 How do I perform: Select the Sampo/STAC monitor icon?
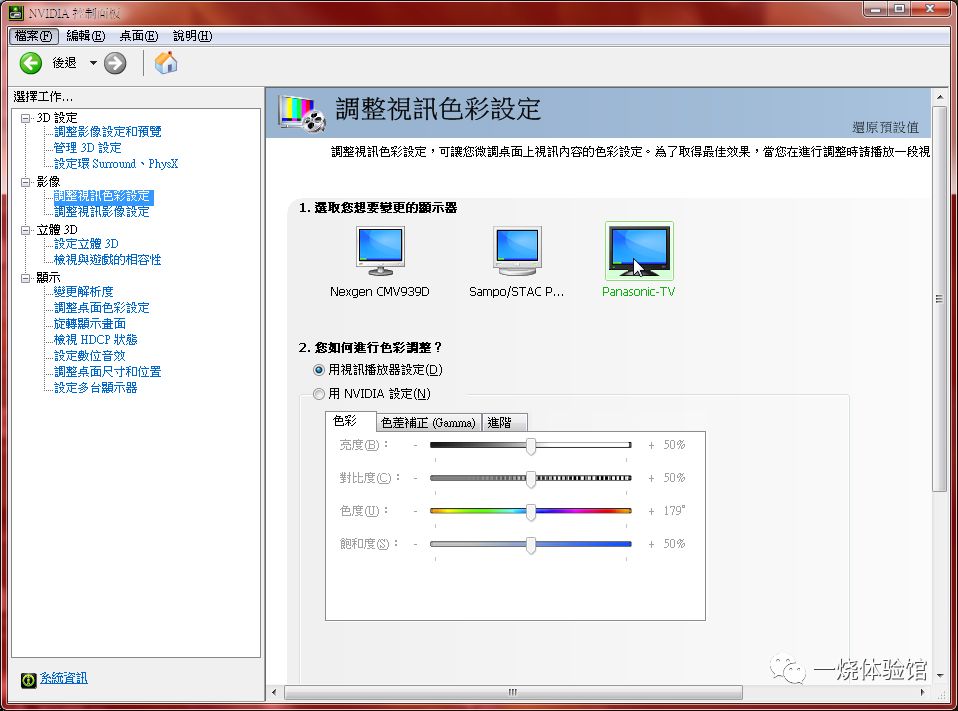(517, 251)
